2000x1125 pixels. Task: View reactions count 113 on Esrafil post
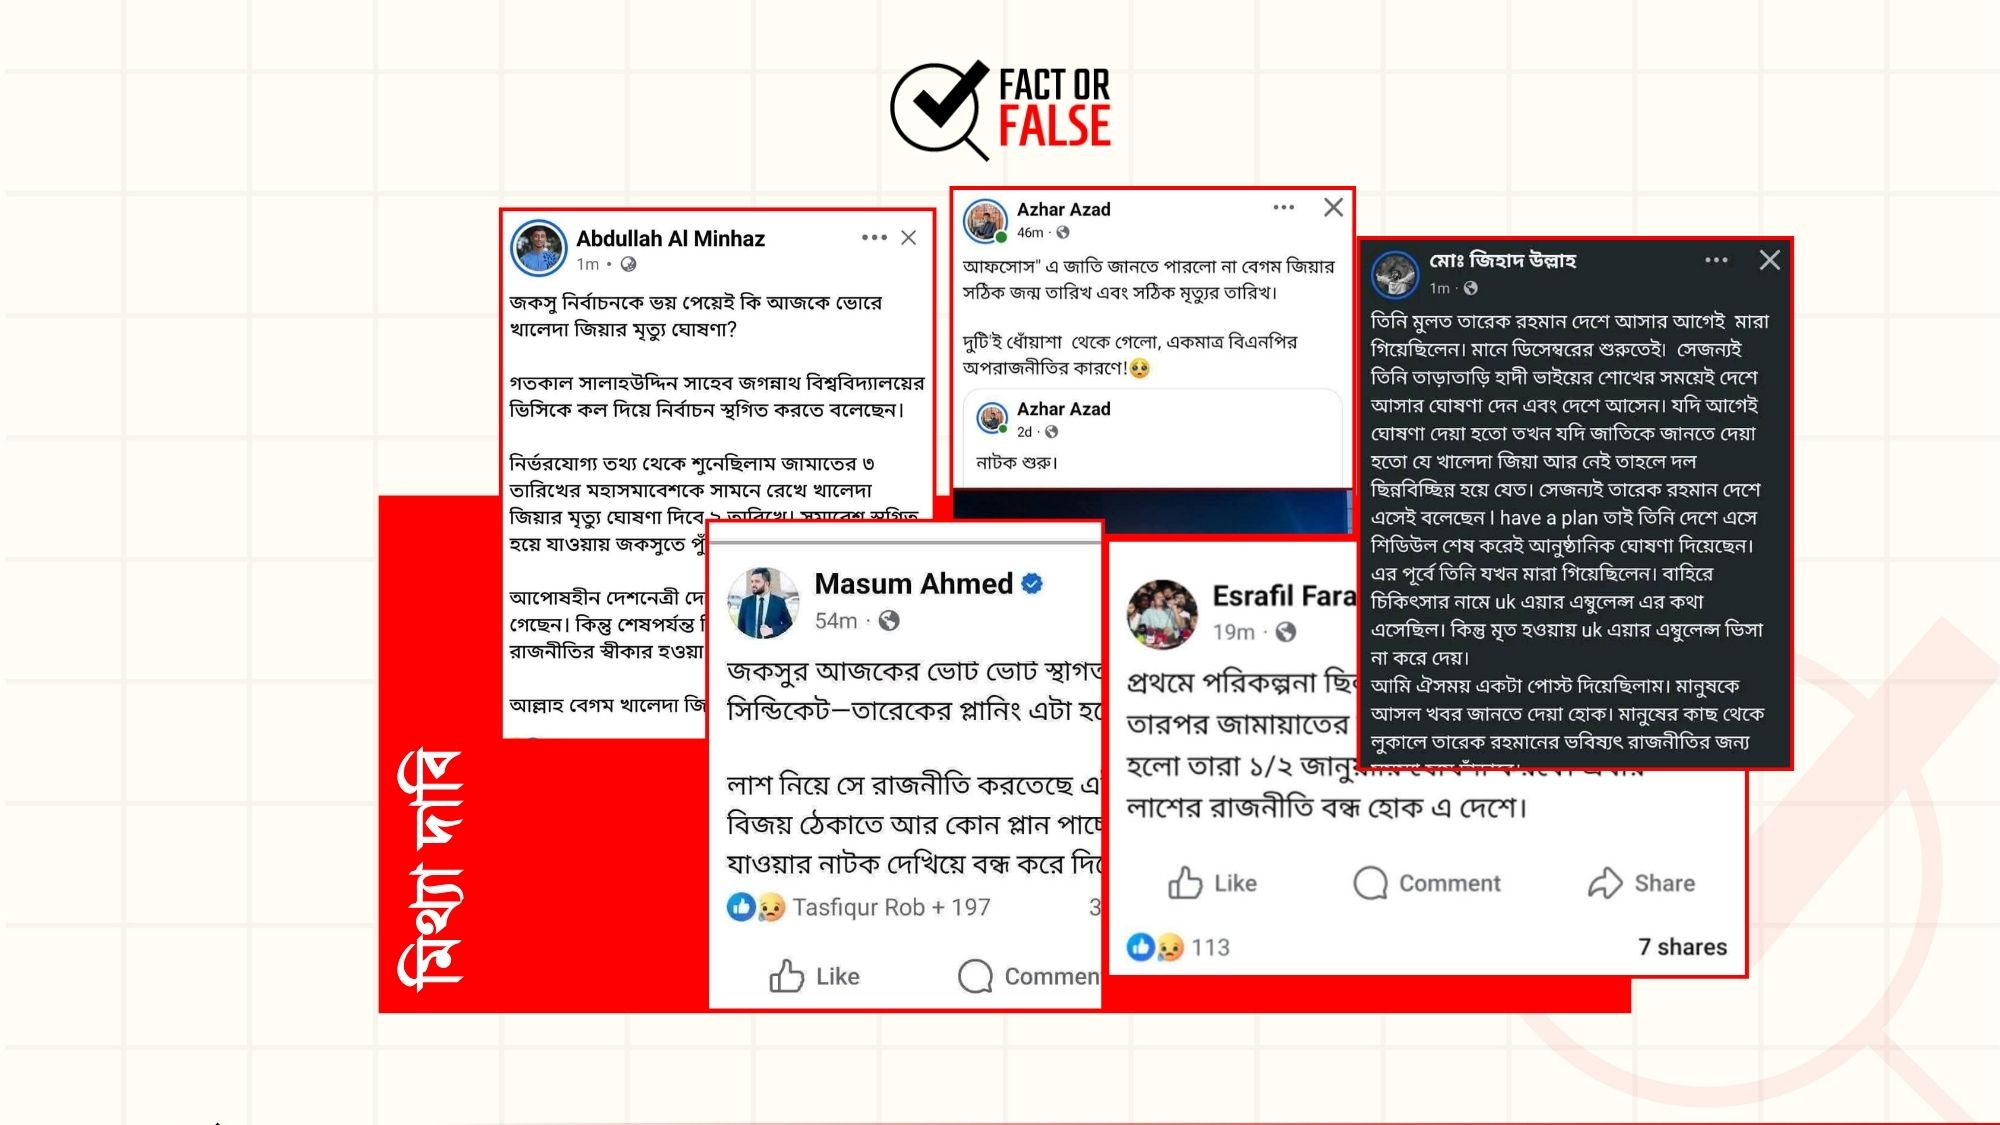click(x=1178, y=947)
